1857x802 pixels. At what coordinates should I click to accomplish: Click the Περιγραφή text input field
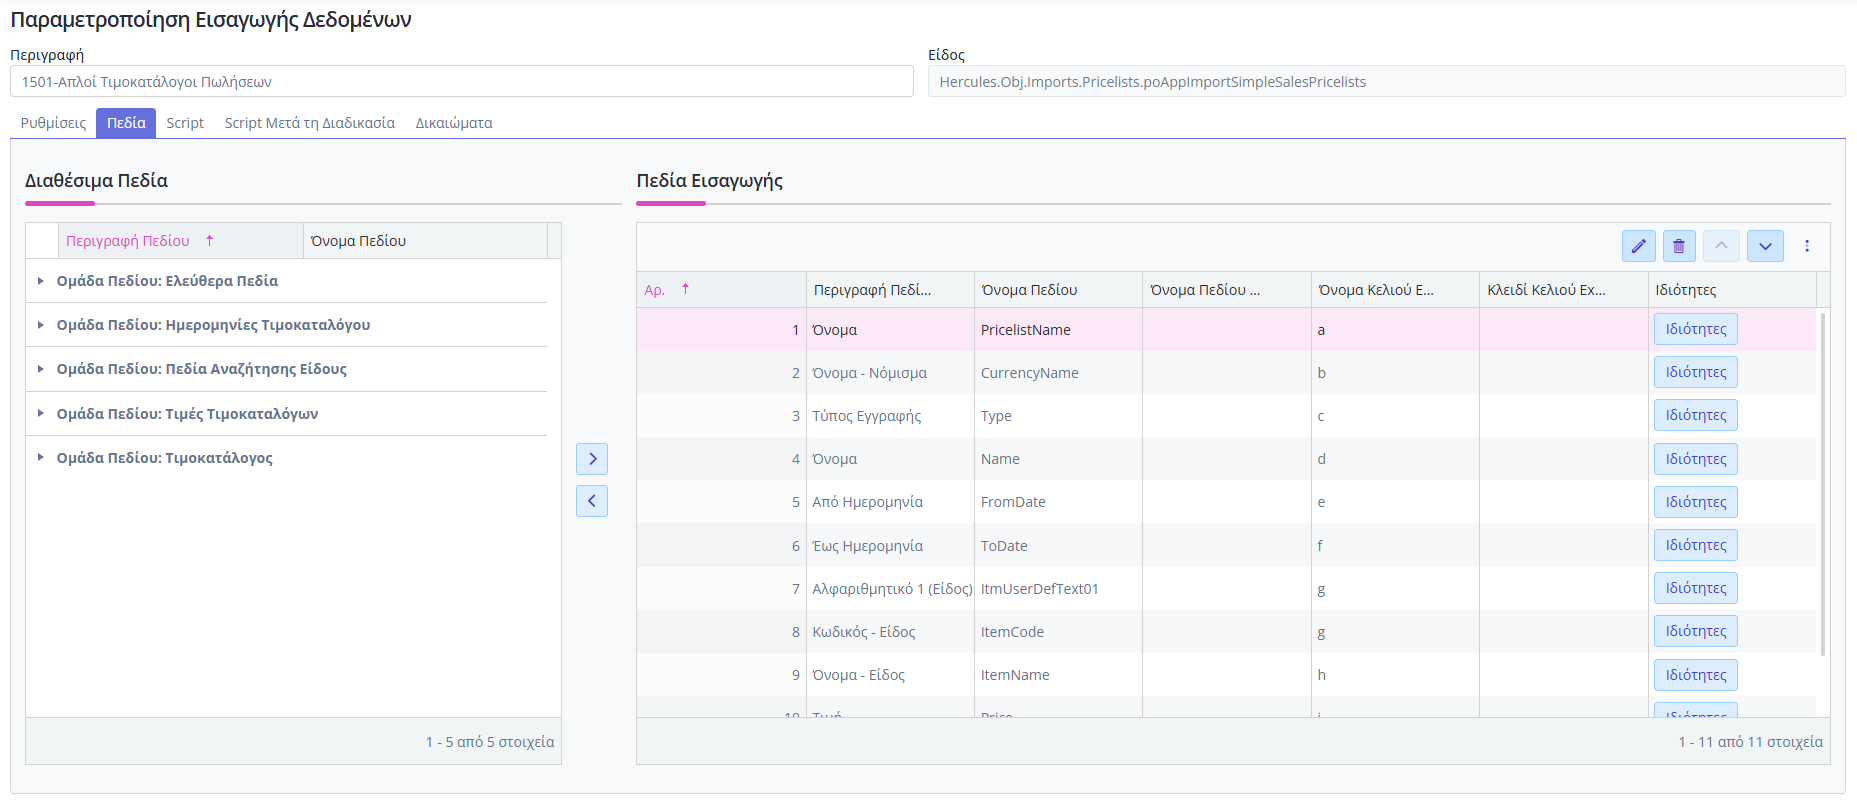(461, 82)
